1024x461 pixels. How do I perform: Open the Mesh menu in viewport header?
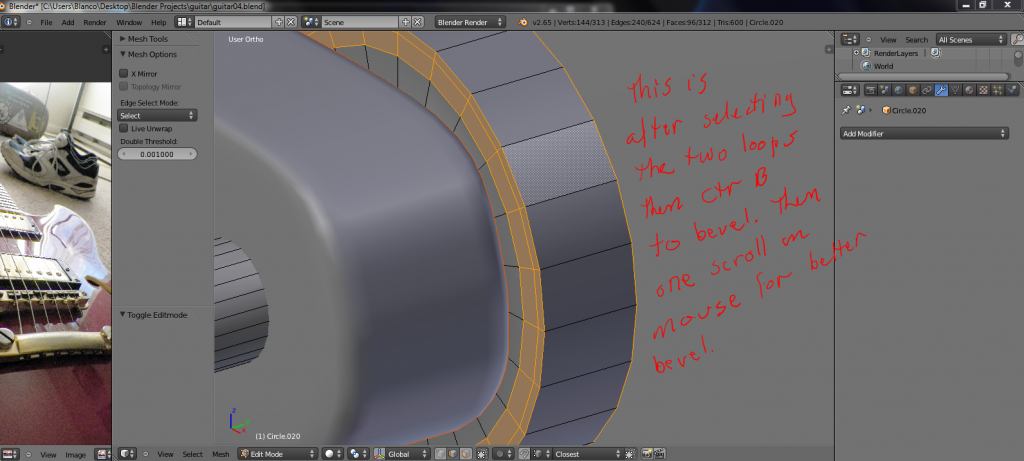(220, 453)
